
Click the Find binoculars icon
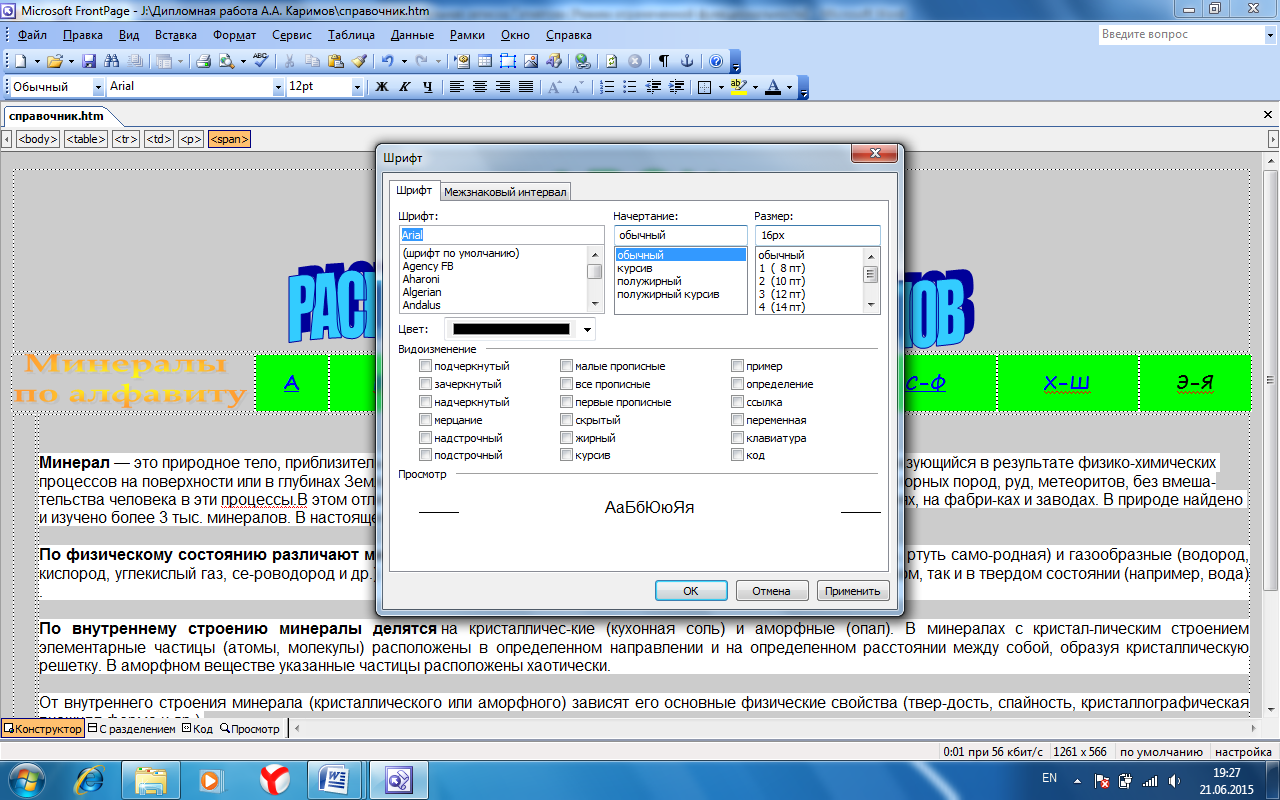point(111,61)
